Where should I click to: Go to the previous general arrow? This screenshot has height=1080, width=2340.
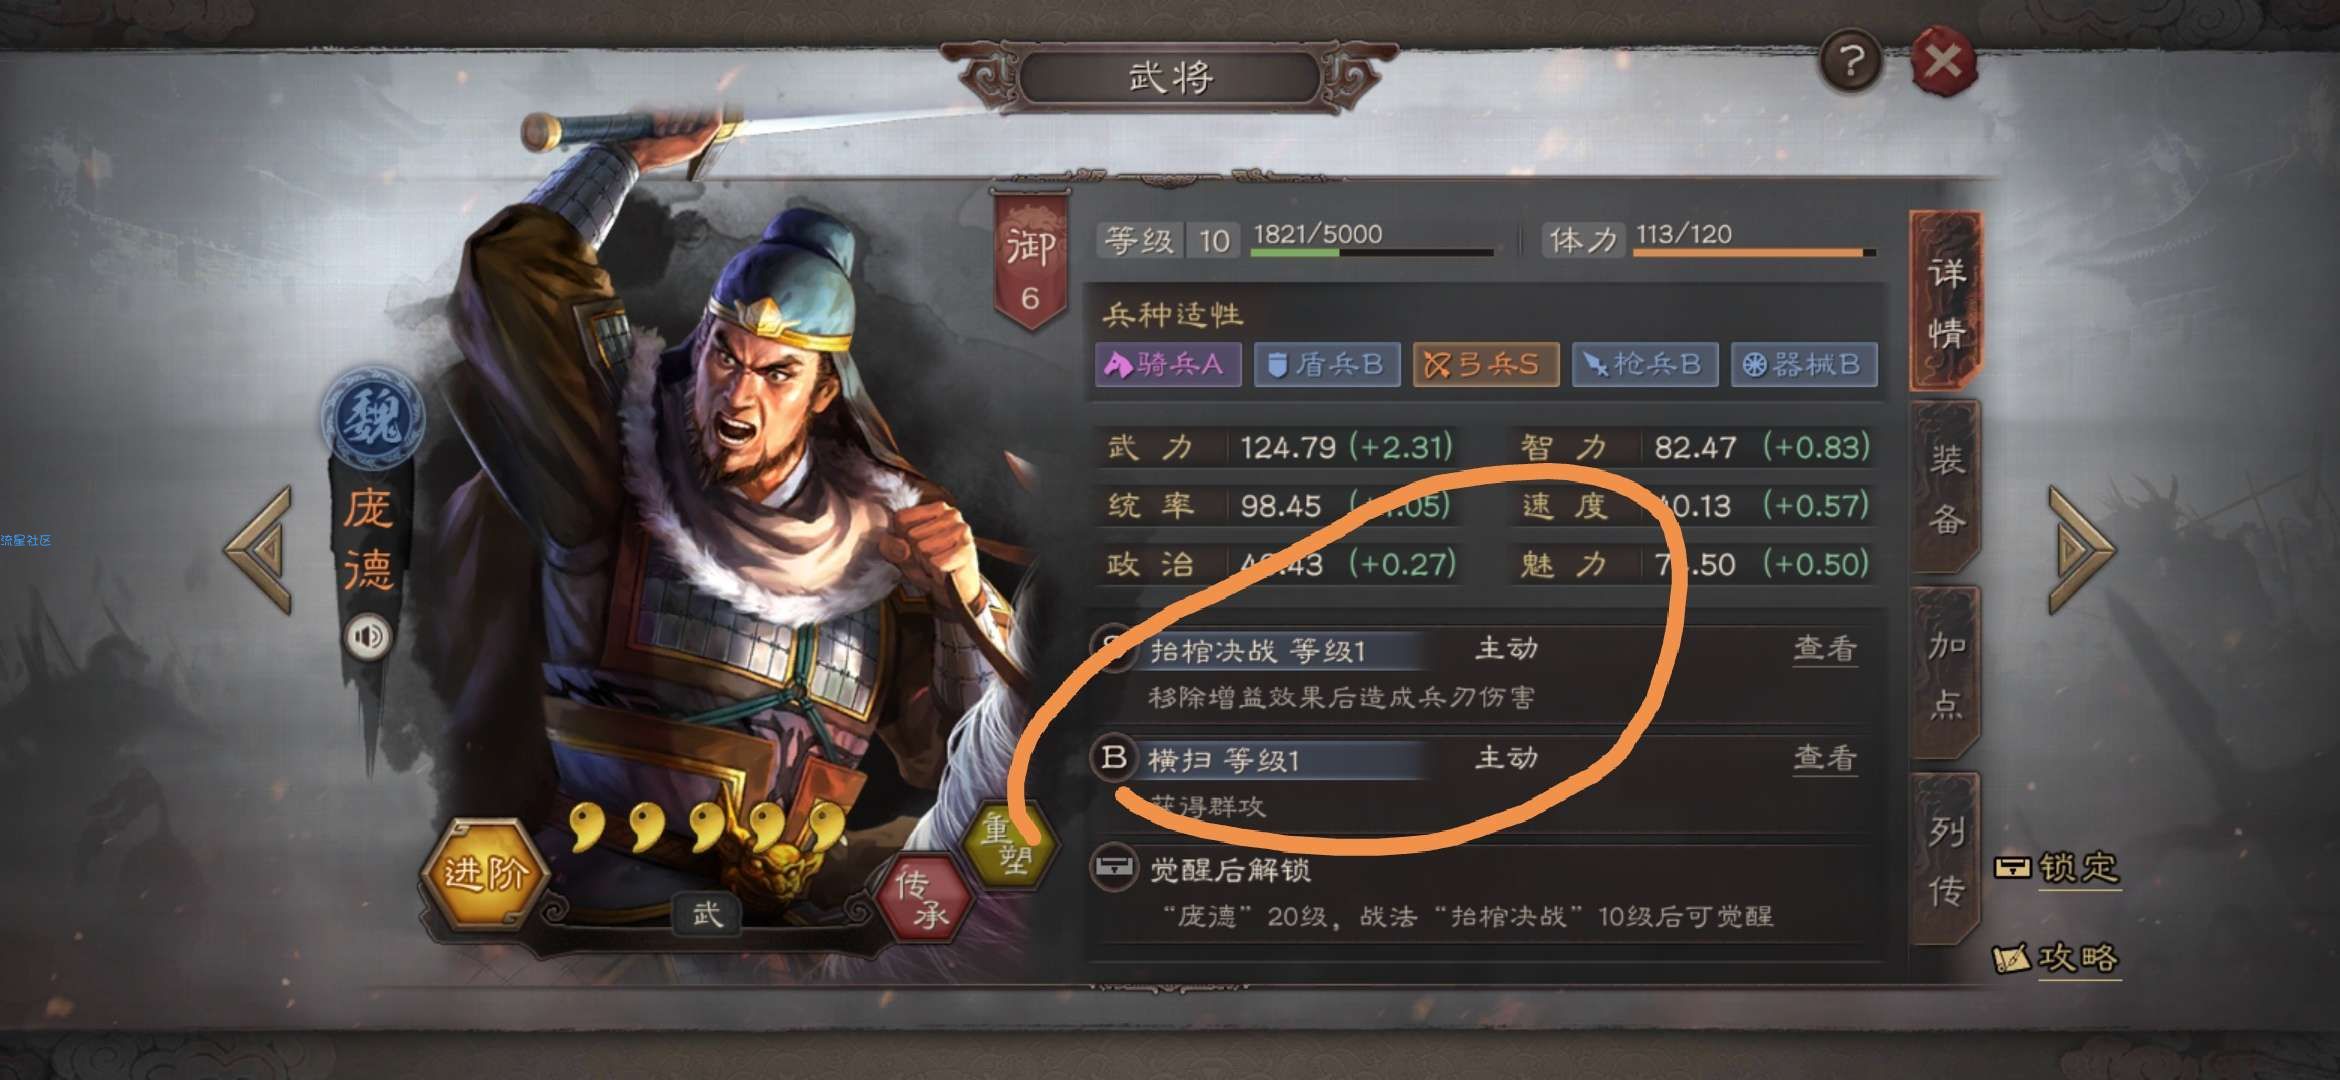click(x=259, y=550)
